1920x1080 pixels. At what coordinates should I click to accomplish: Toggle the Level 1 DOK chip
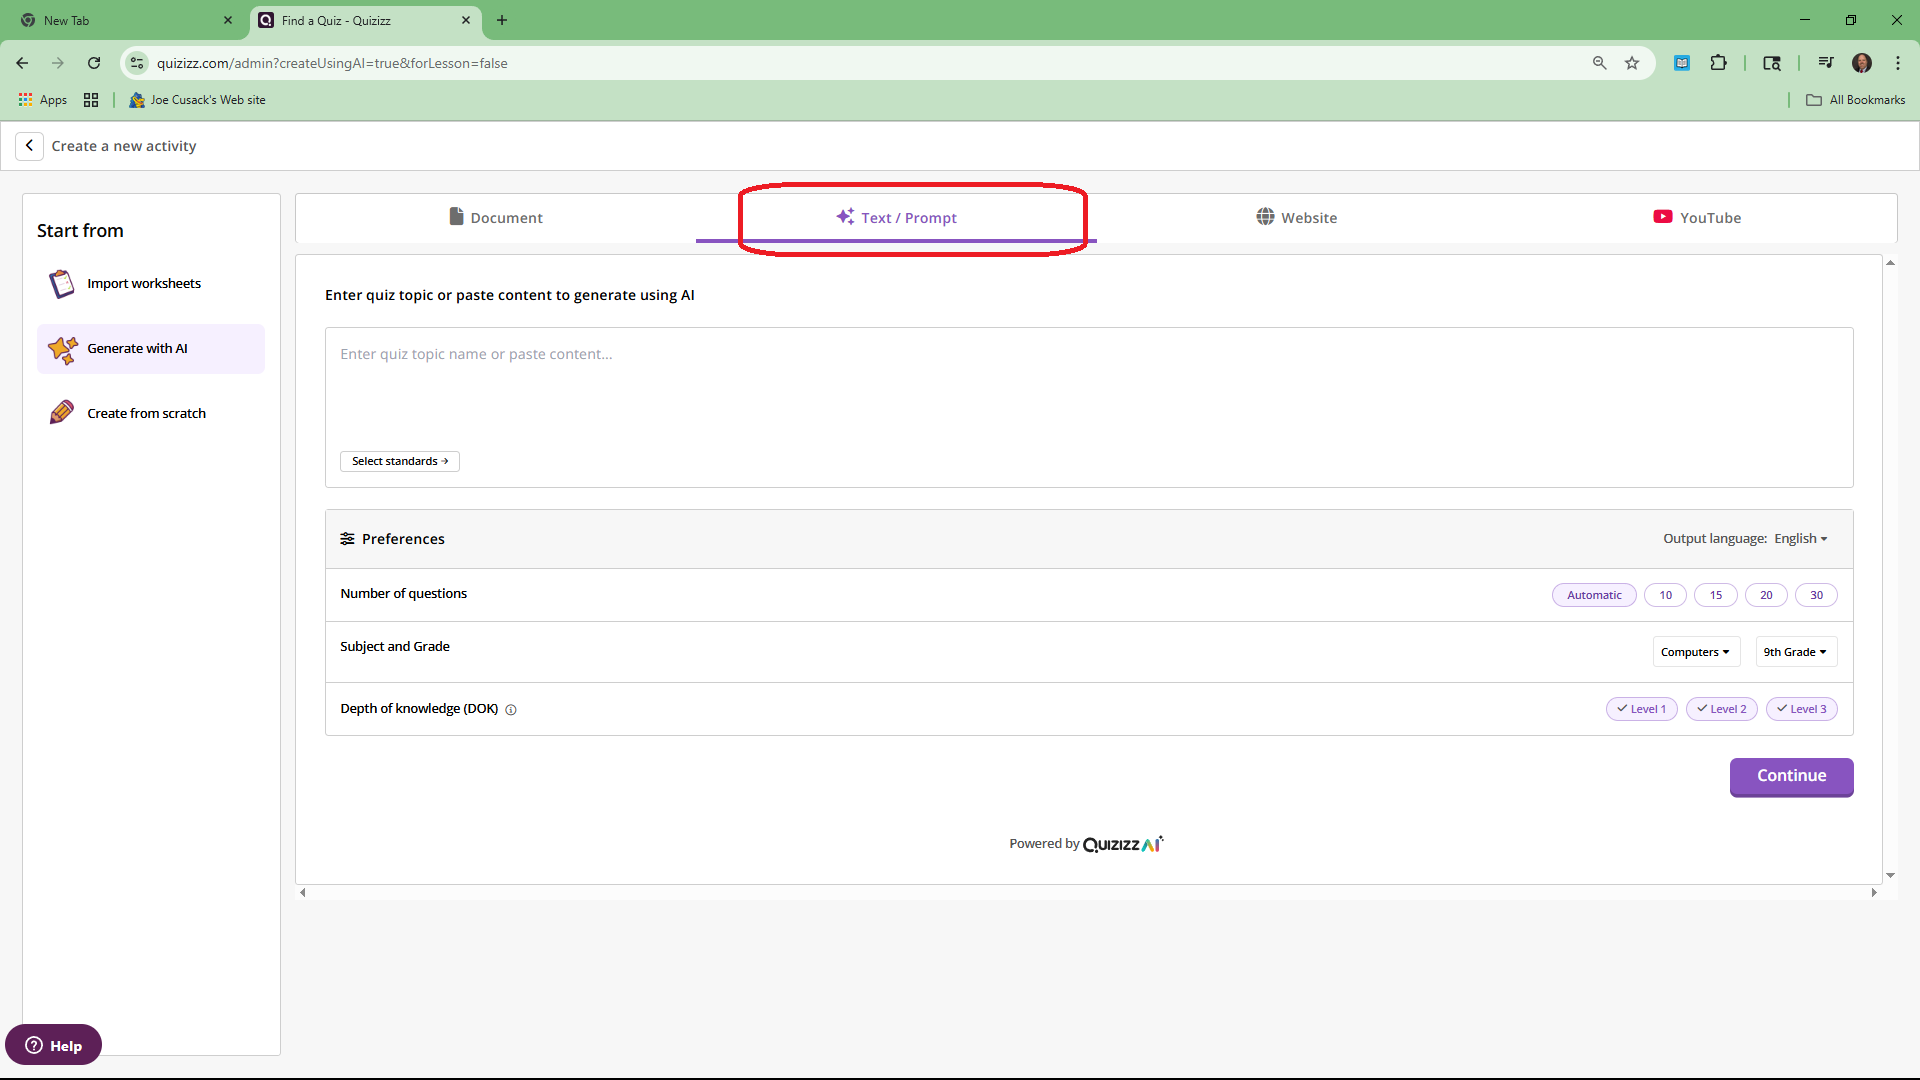click(x=1641, y=709)
